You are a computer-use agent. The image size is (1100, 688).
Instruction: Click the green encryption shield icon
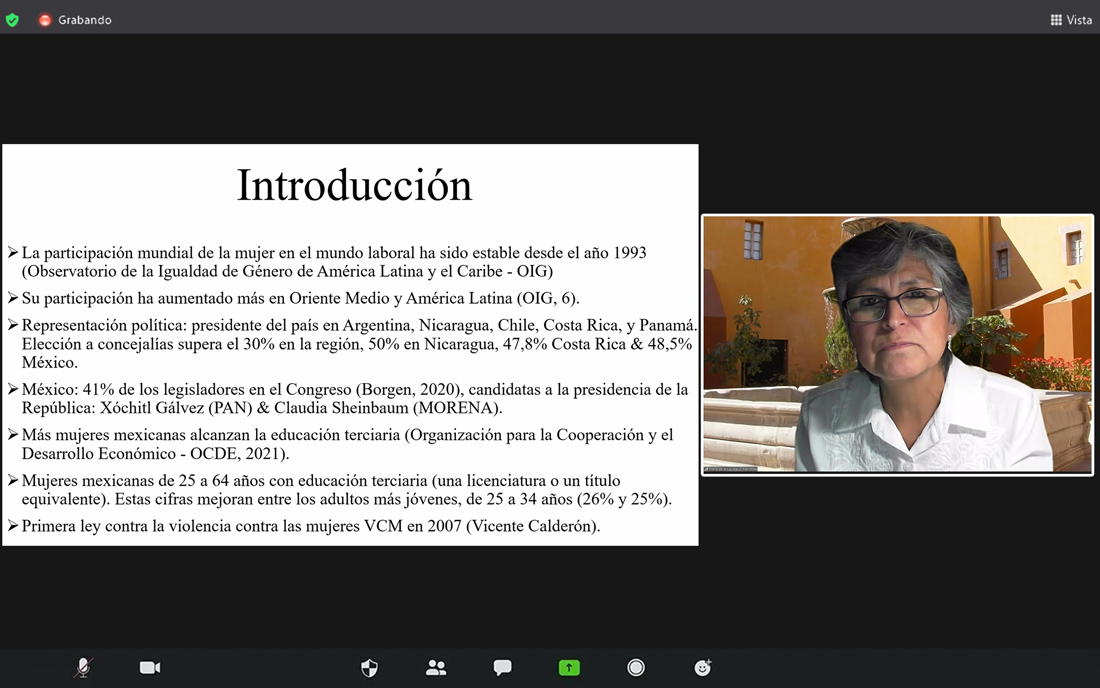coord(12,20)
